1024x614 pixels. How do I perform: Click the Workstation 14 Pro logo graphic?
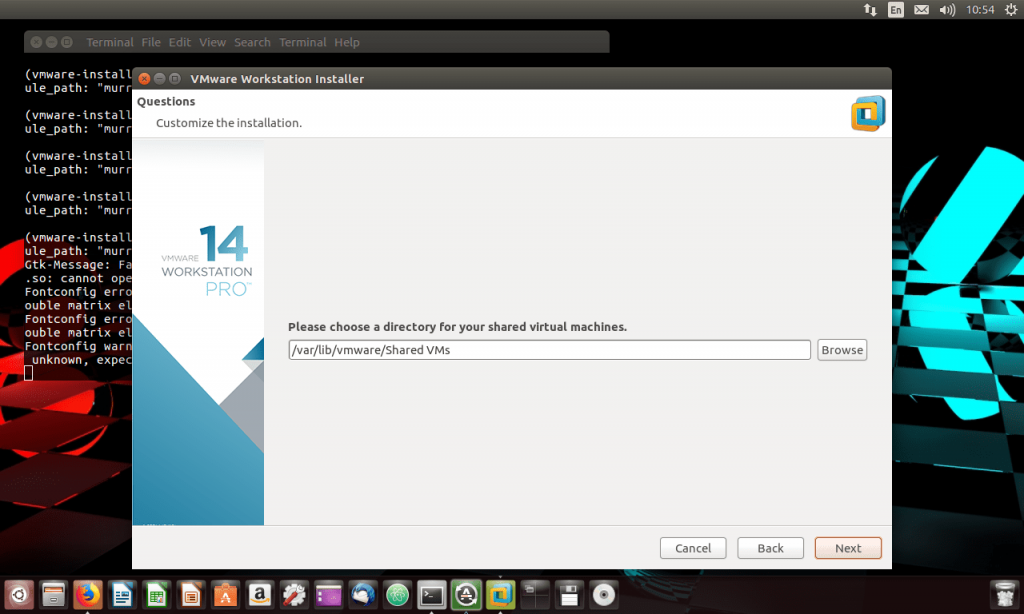[x=206, y=261]
